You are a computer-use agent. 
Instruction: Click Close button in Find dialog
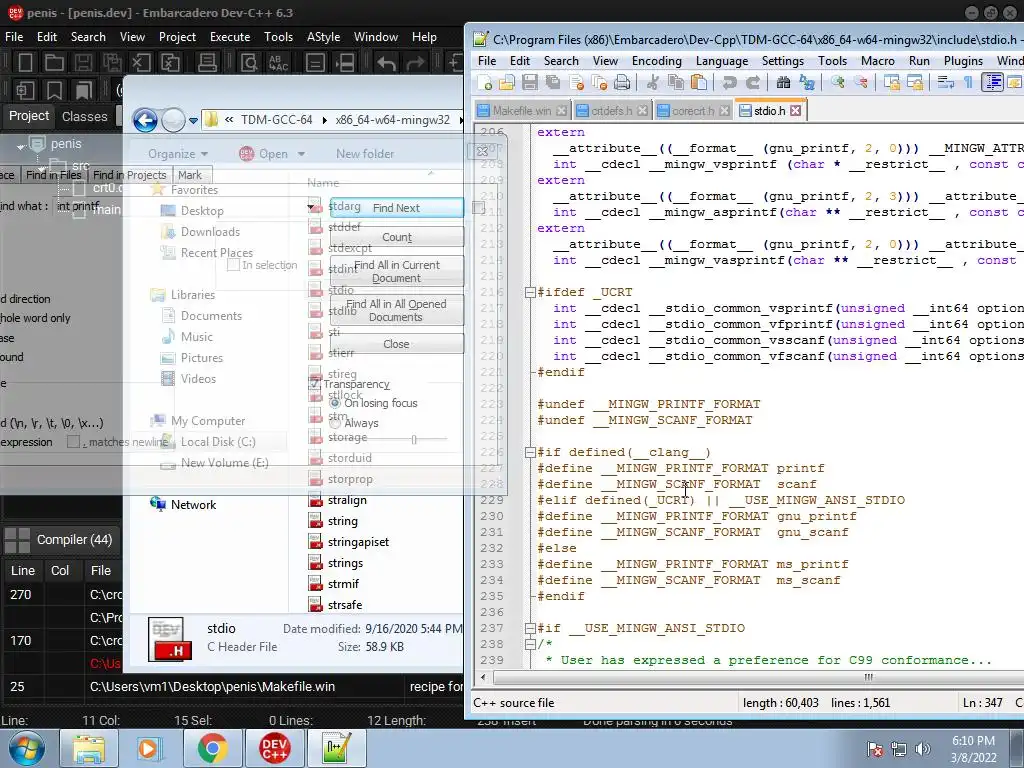point(396,344)
